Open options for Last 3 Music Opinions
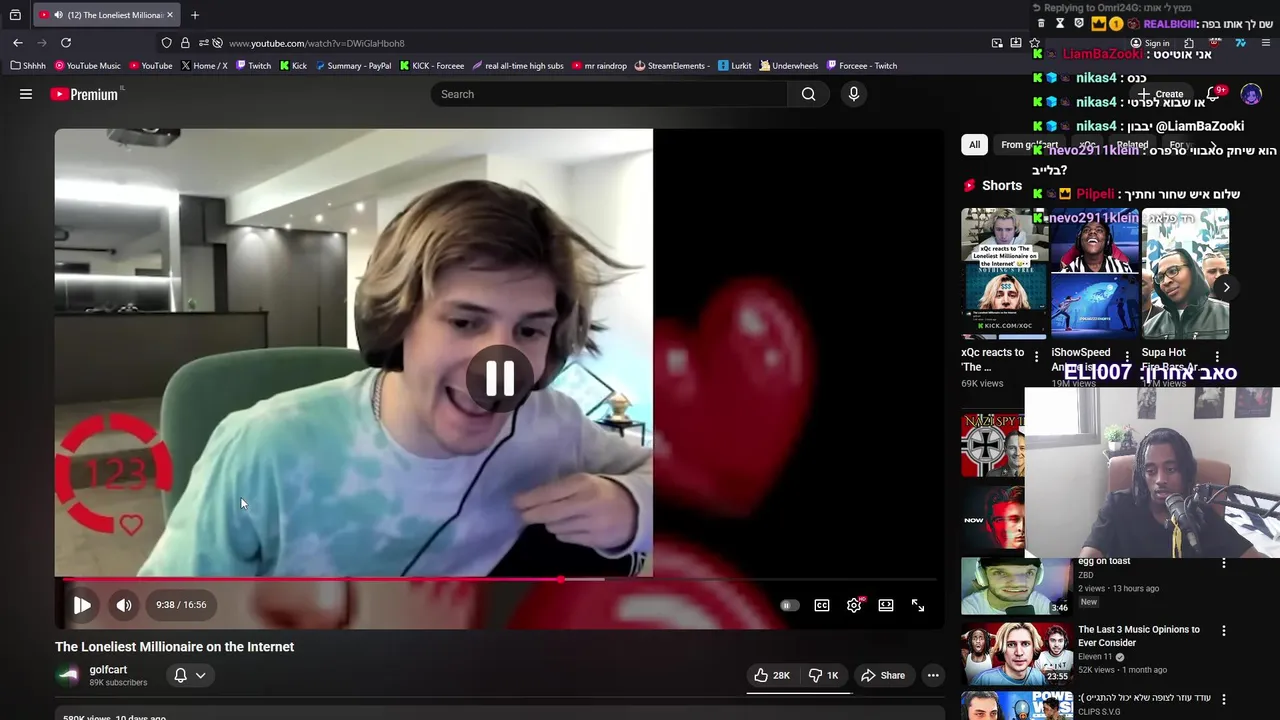 1223,631
